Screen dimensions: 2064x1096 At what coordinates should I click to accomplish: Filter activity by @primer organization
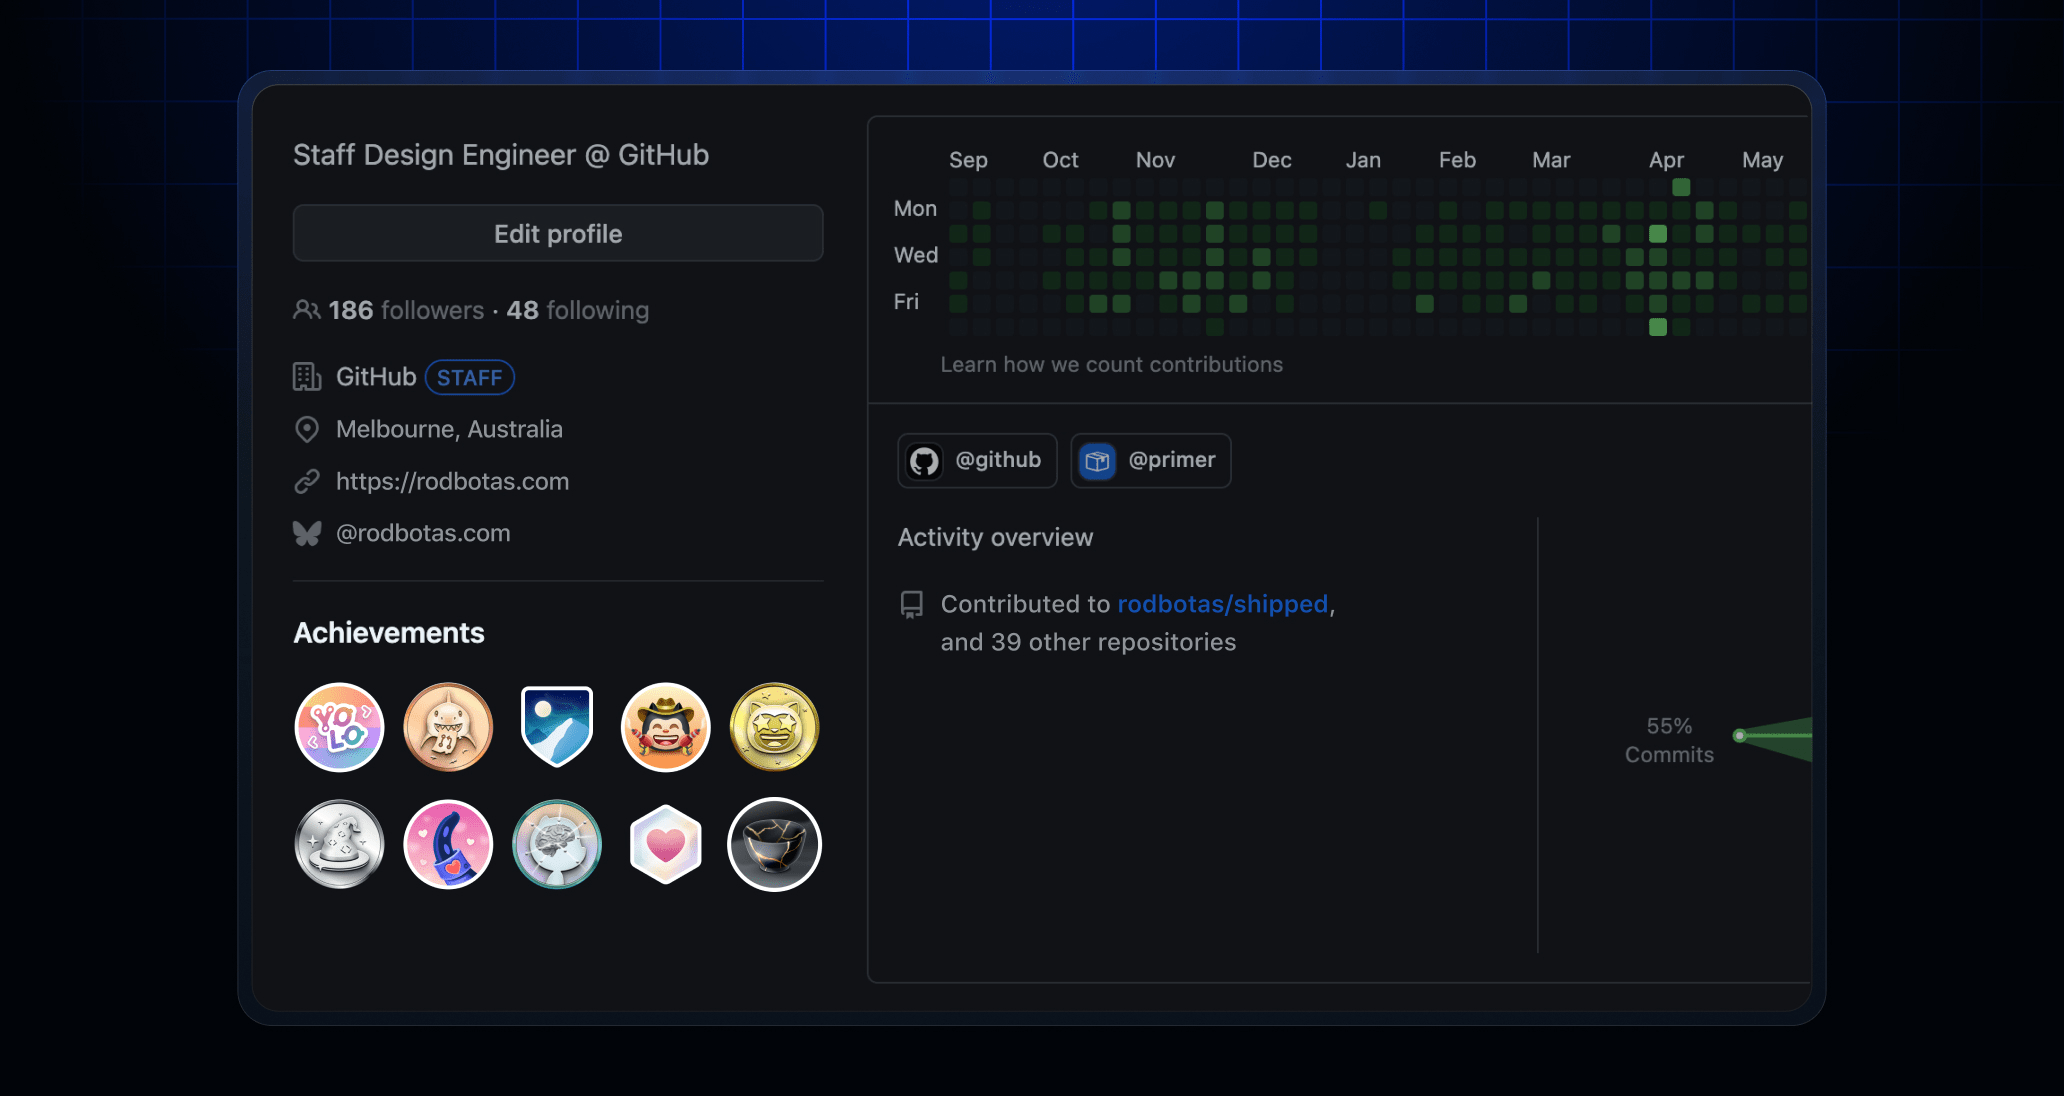pyautogui.click(x=1151, y=460)
